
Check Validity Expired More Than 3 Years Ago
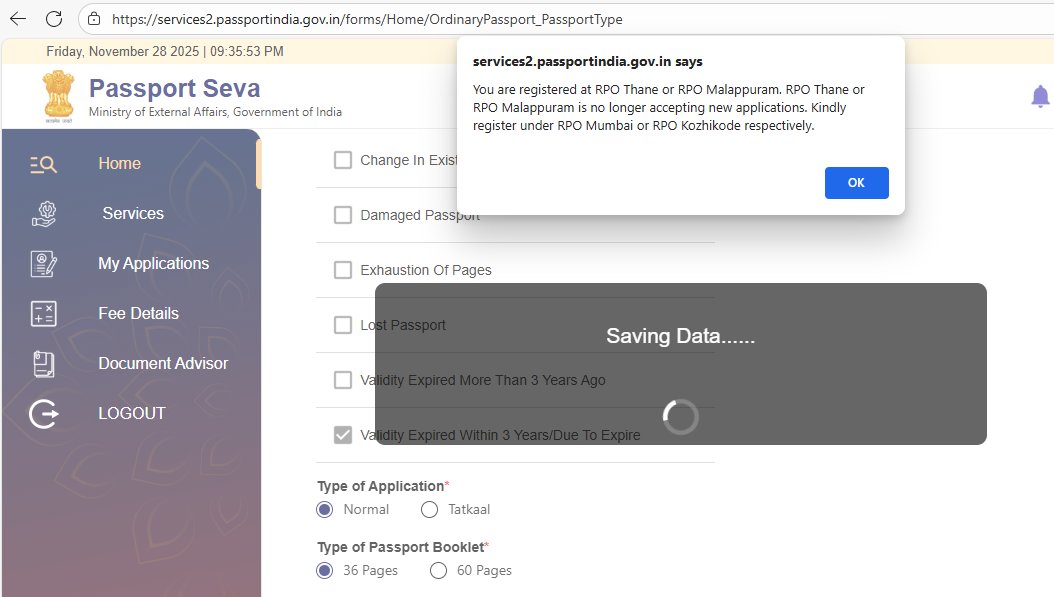click(x=343, y=381)
